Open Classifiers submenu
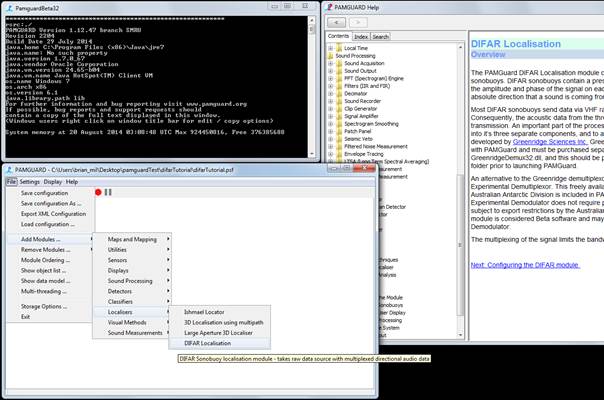 pos(132,302)
